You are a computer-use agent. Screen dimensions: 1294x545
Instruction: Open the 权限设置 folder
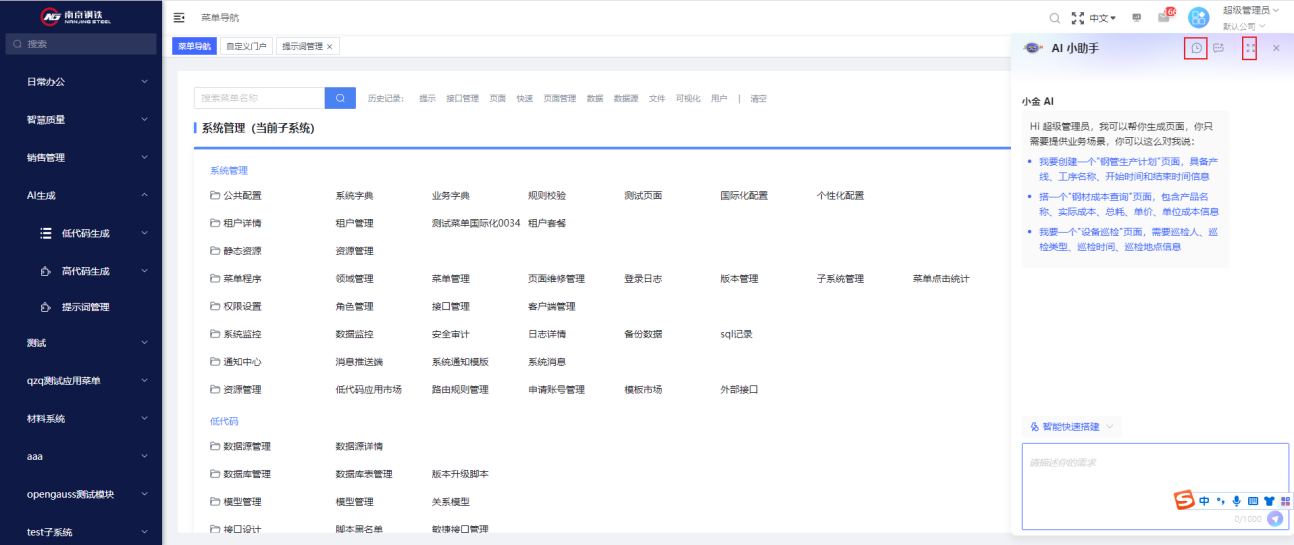coord(235,306)
